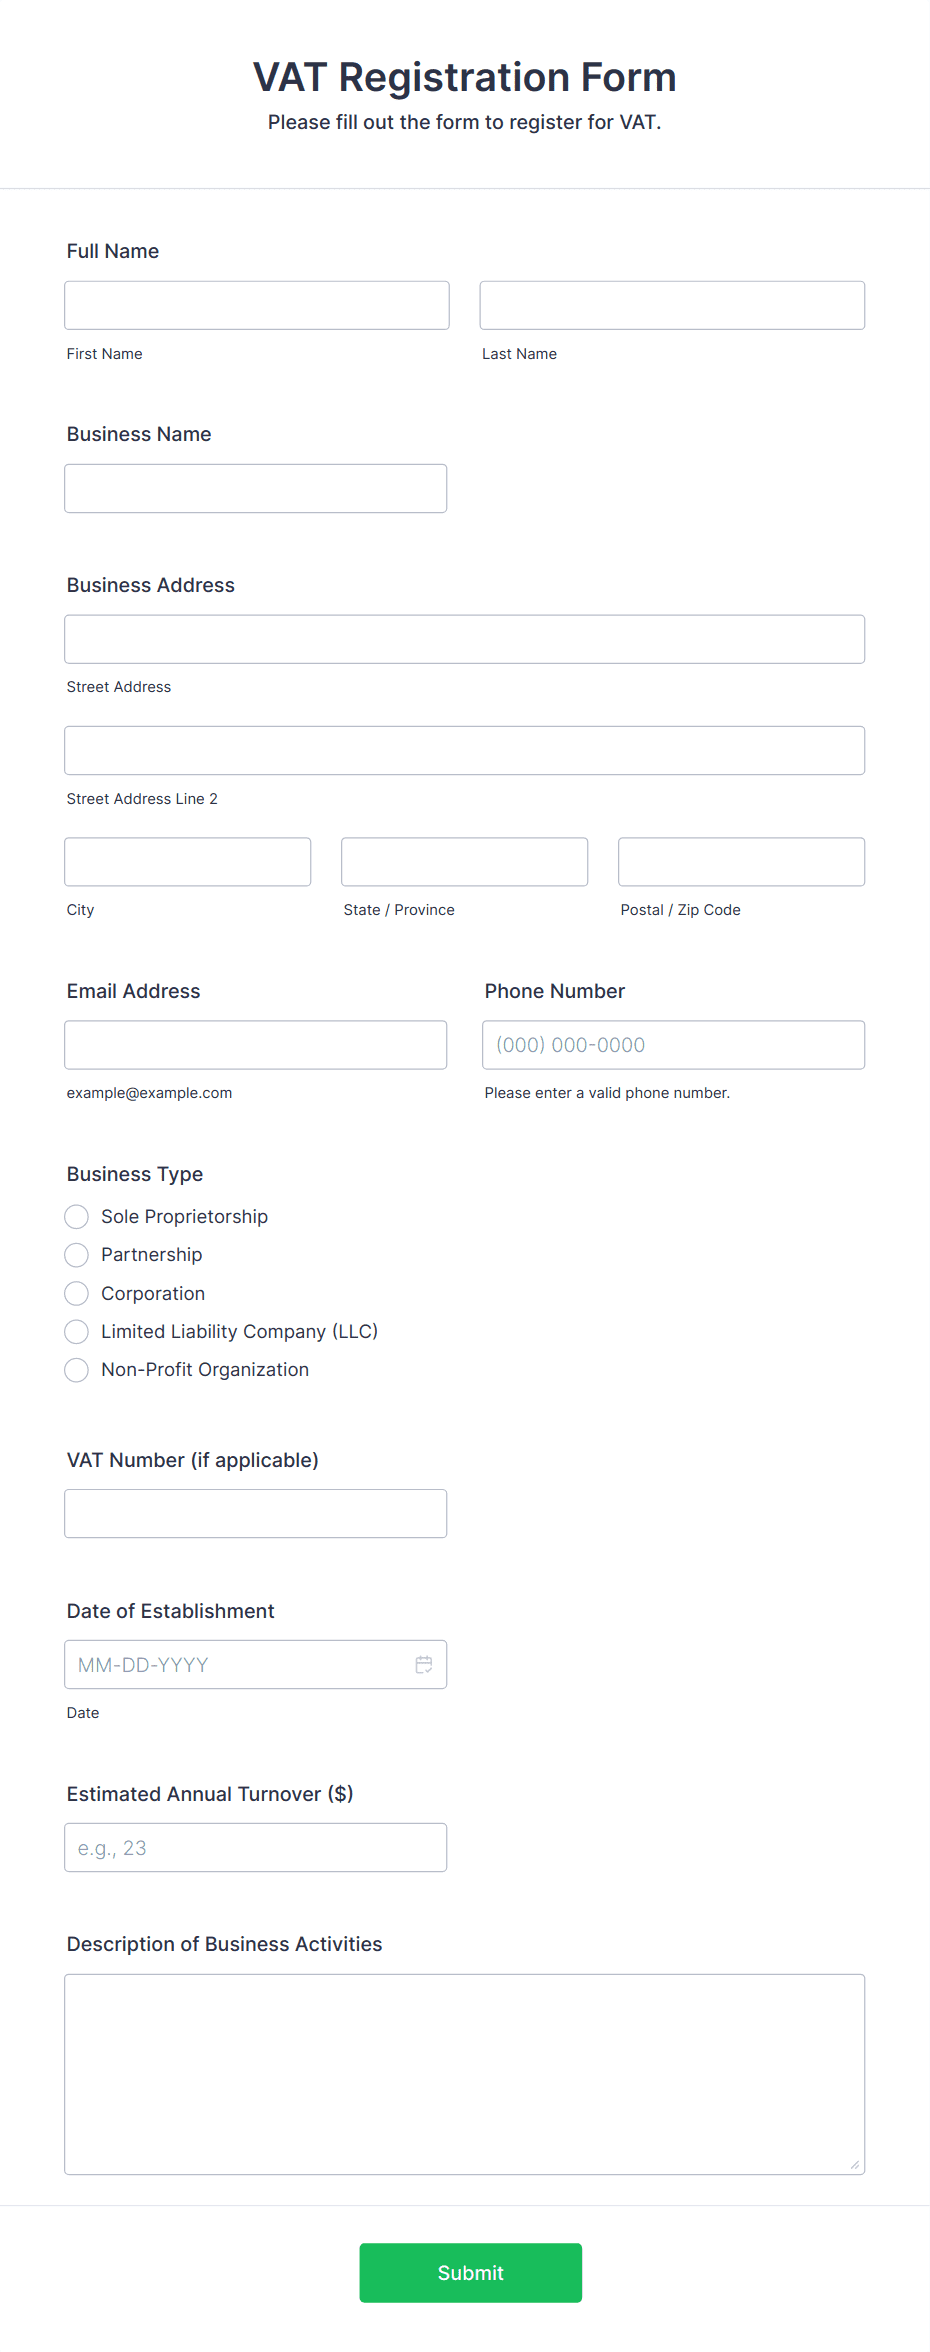Screen dimensions: 930x2352
Task: Open the calendar picker for Date of Establishment
Action: 423,1664
